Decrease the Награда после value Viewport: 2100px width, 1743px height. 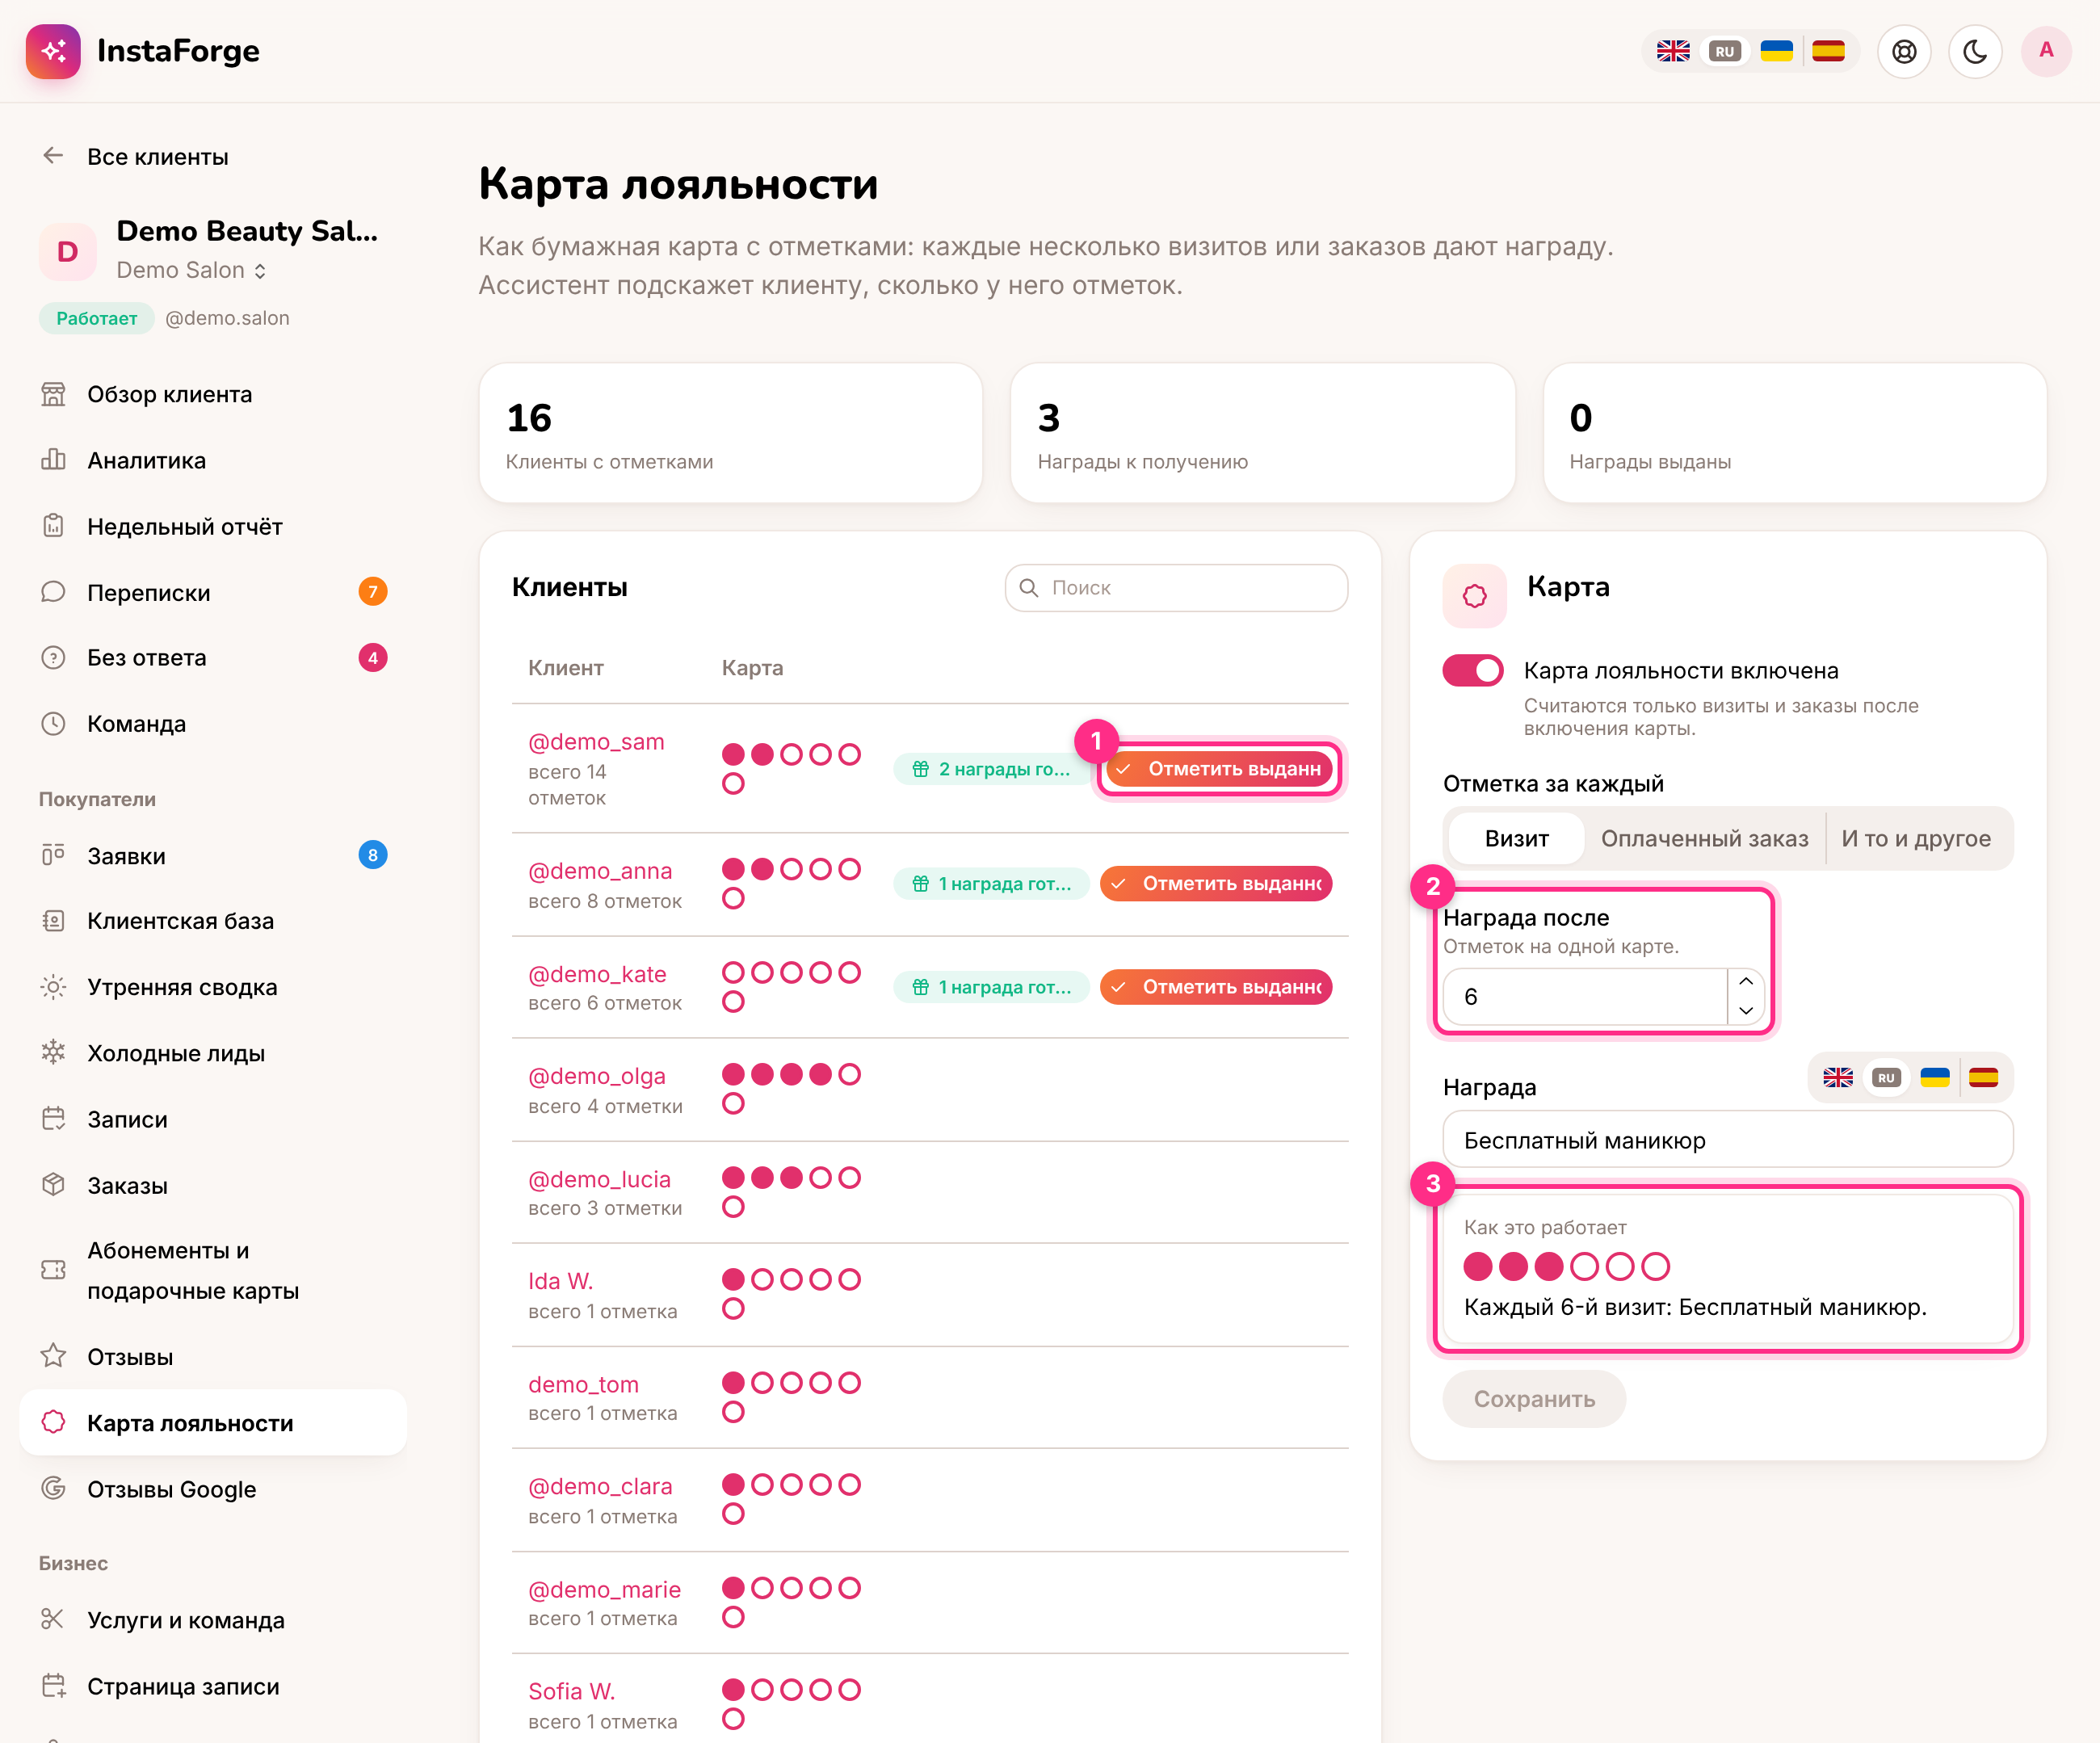[x=1746, y=1010]
